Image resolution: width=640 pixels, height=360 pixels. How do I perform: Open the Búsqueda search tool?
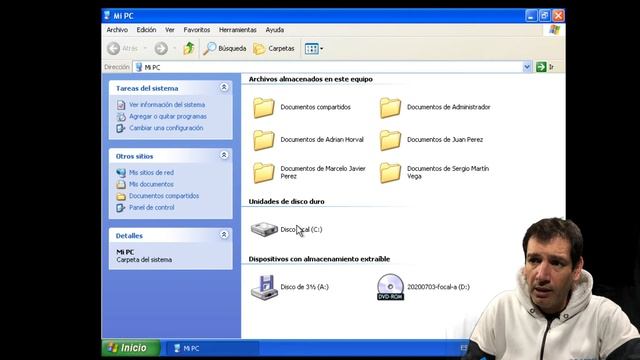(225, 49)
